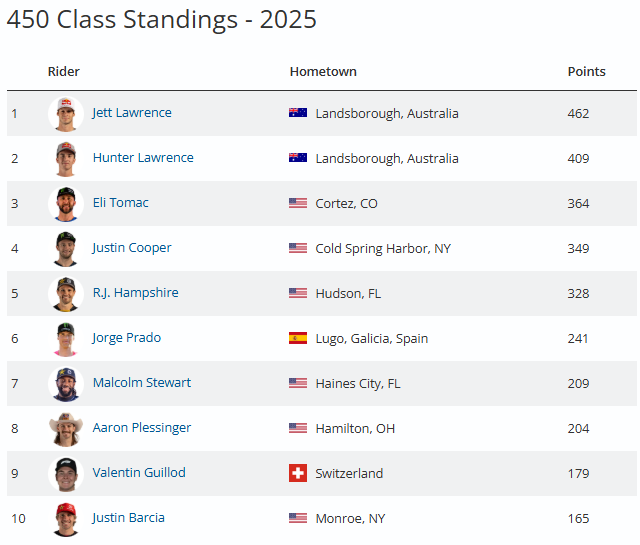Go to Valentin Guillod's rider page
Screen dimensions: 640x545
click(139, 473)
